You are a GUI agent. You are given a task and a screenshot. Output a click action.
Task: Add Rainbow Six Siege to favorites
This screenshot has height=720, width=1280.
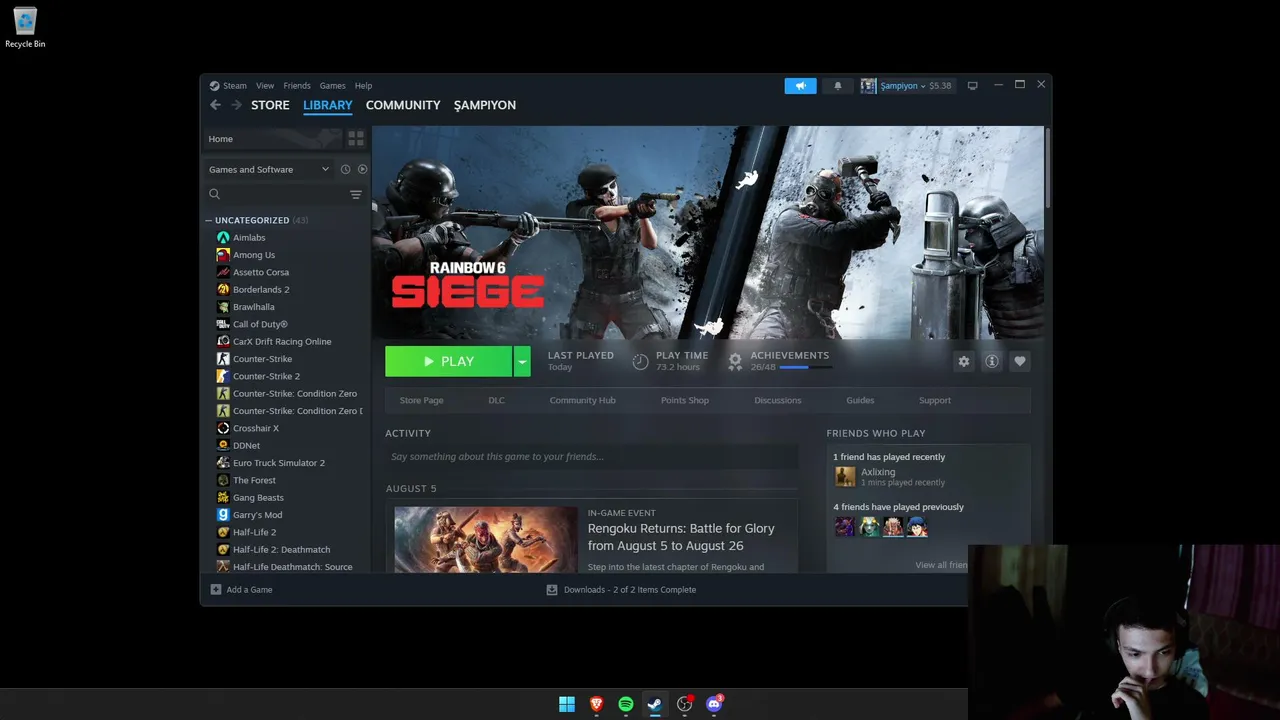pos(1020,361)
